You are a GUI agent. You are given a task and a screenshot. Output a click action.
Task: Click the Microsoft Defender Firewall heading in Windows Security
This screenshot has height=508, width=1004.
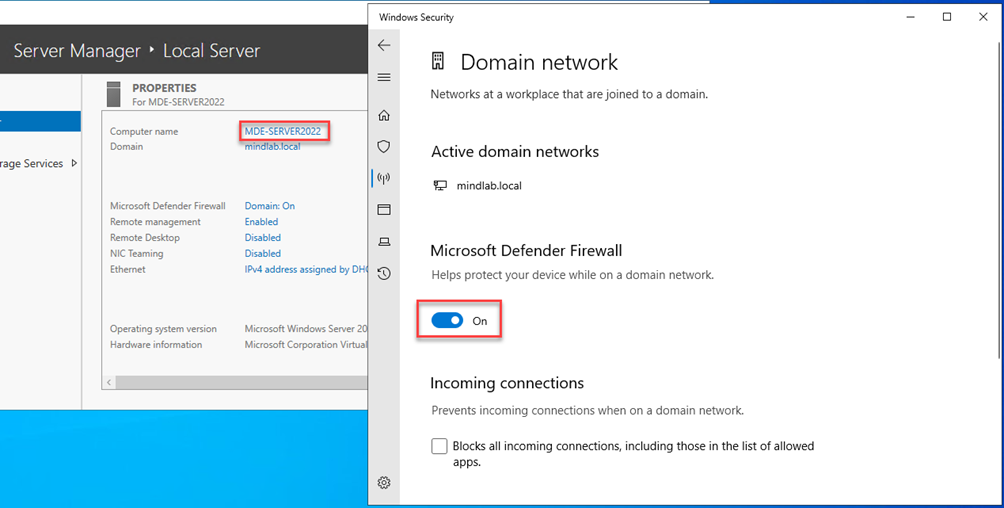[x=526, y=250]
